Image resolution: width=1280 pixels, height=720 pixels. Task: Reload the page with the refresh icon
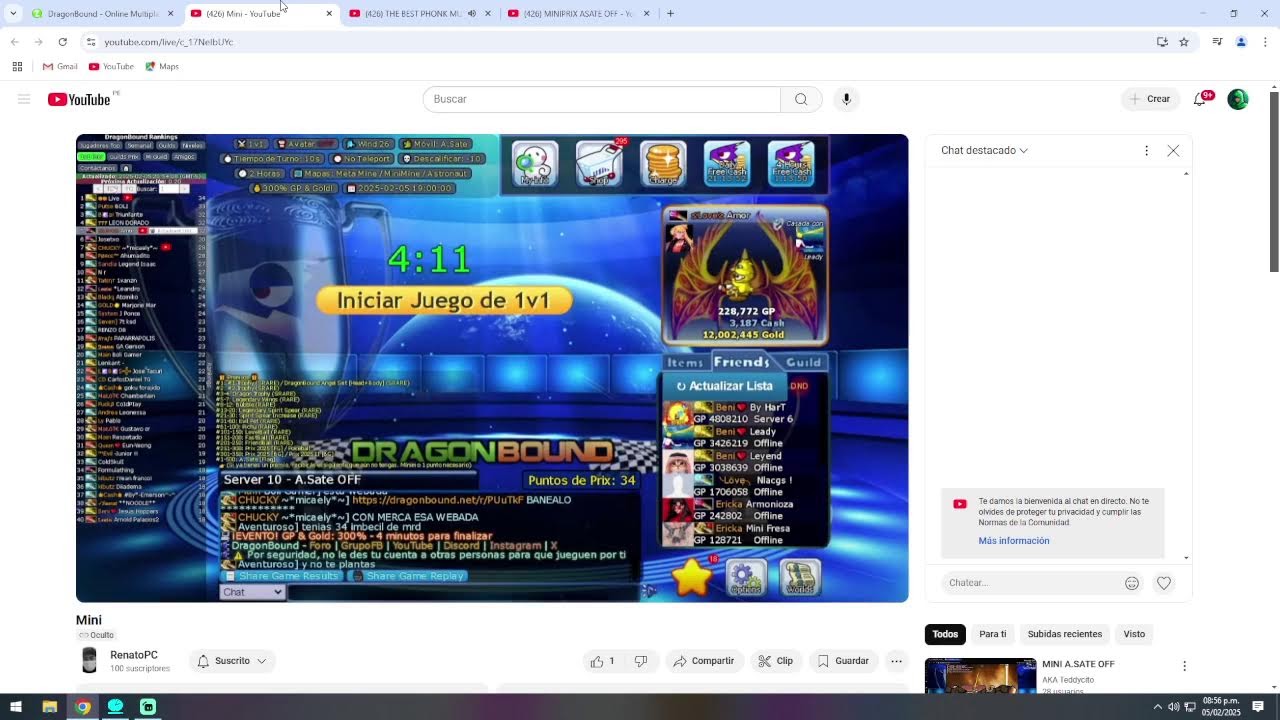coord(62,42)
